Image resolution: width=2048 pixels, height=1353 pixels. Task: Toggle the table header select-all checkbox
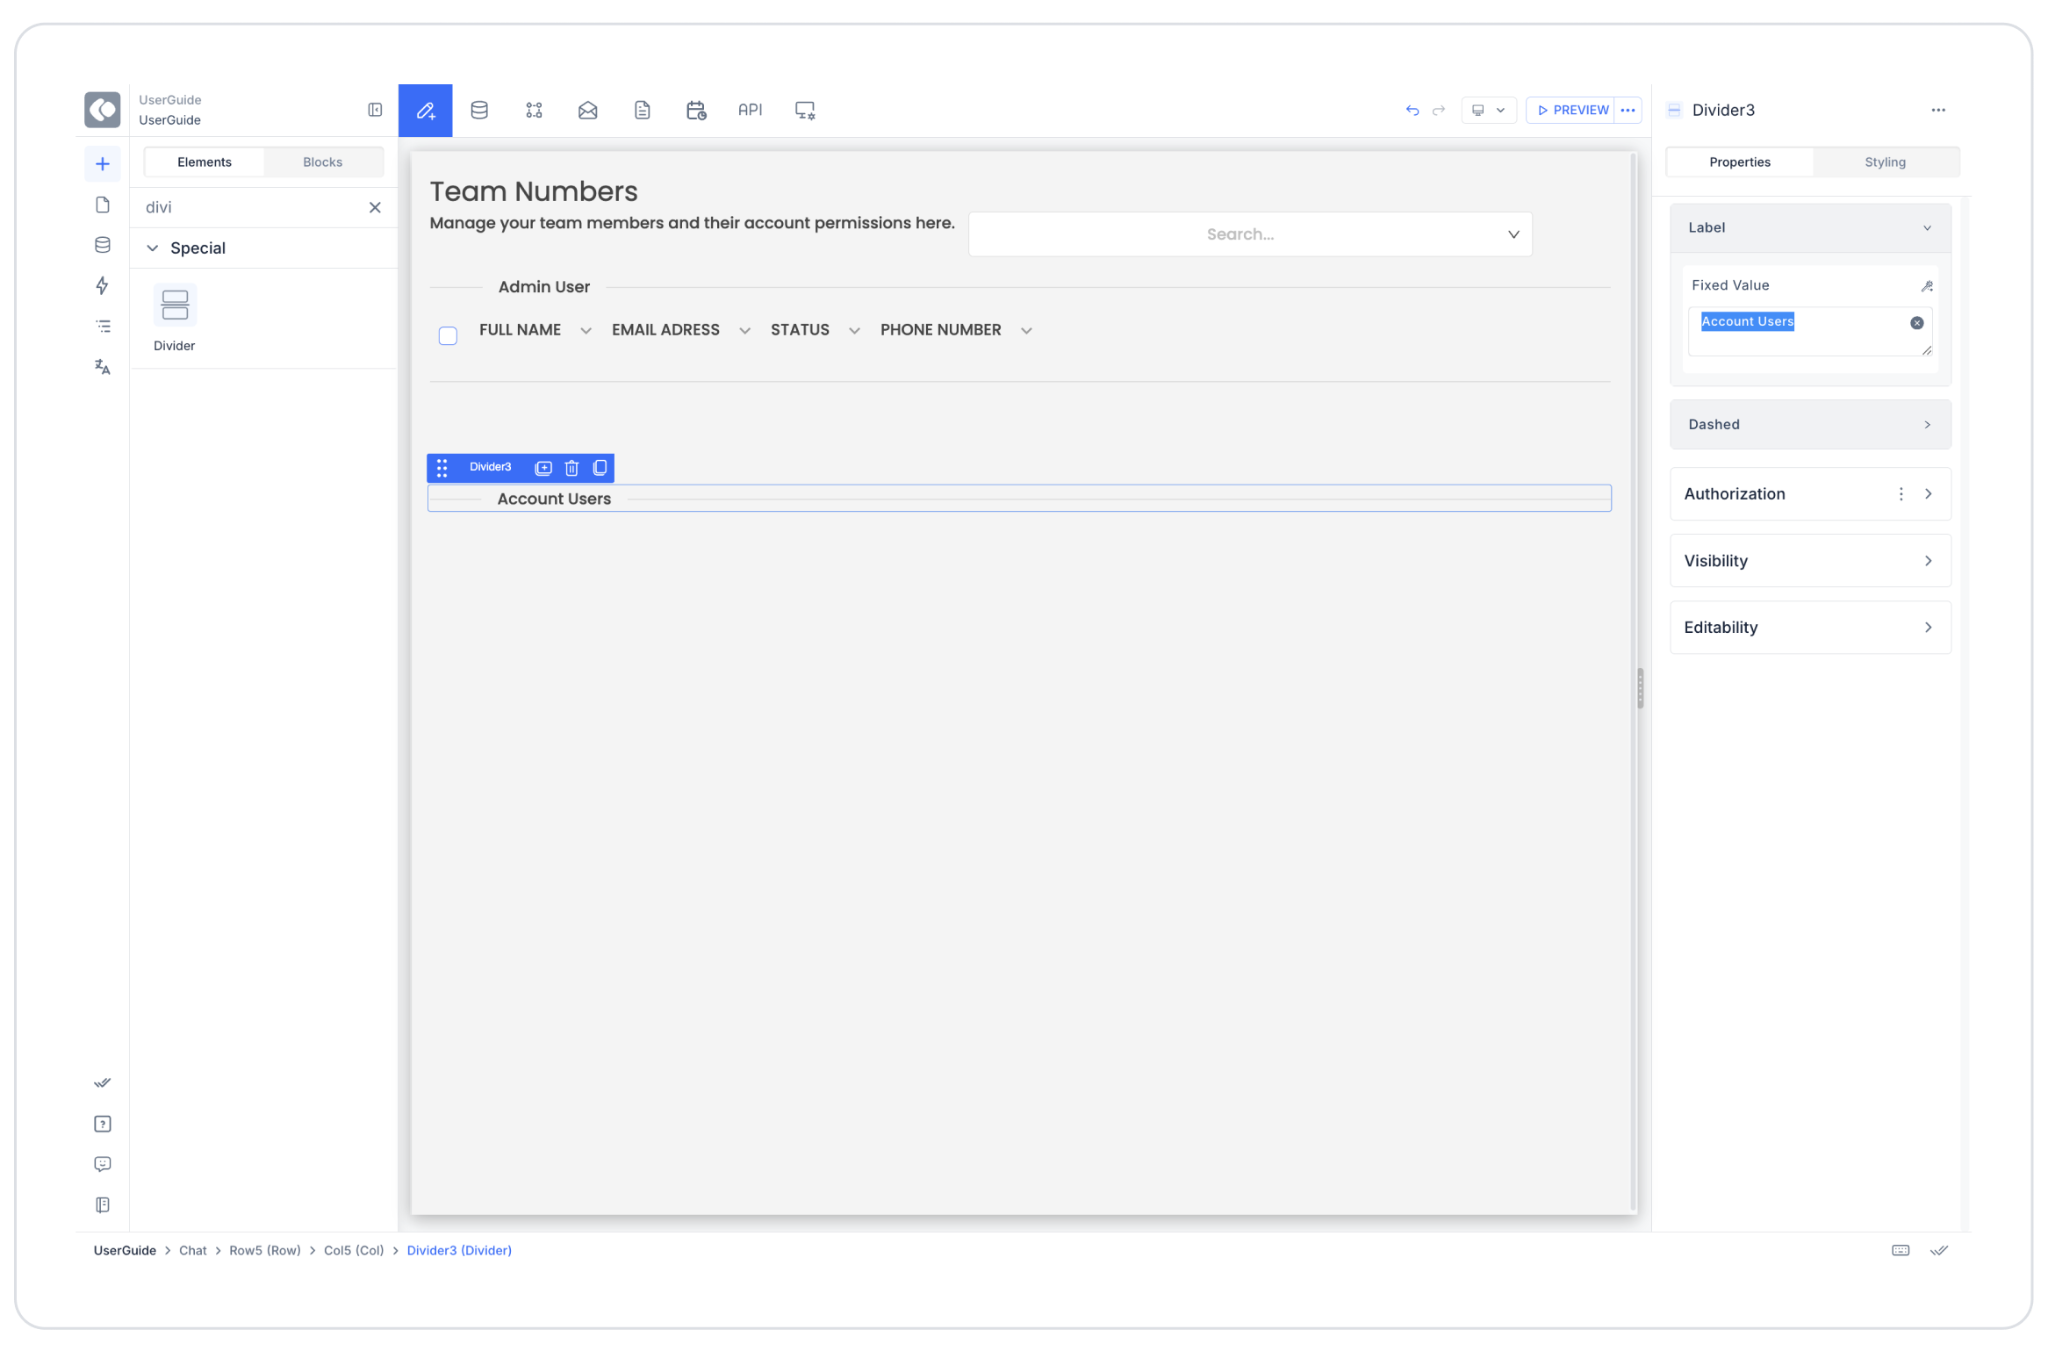448,336
